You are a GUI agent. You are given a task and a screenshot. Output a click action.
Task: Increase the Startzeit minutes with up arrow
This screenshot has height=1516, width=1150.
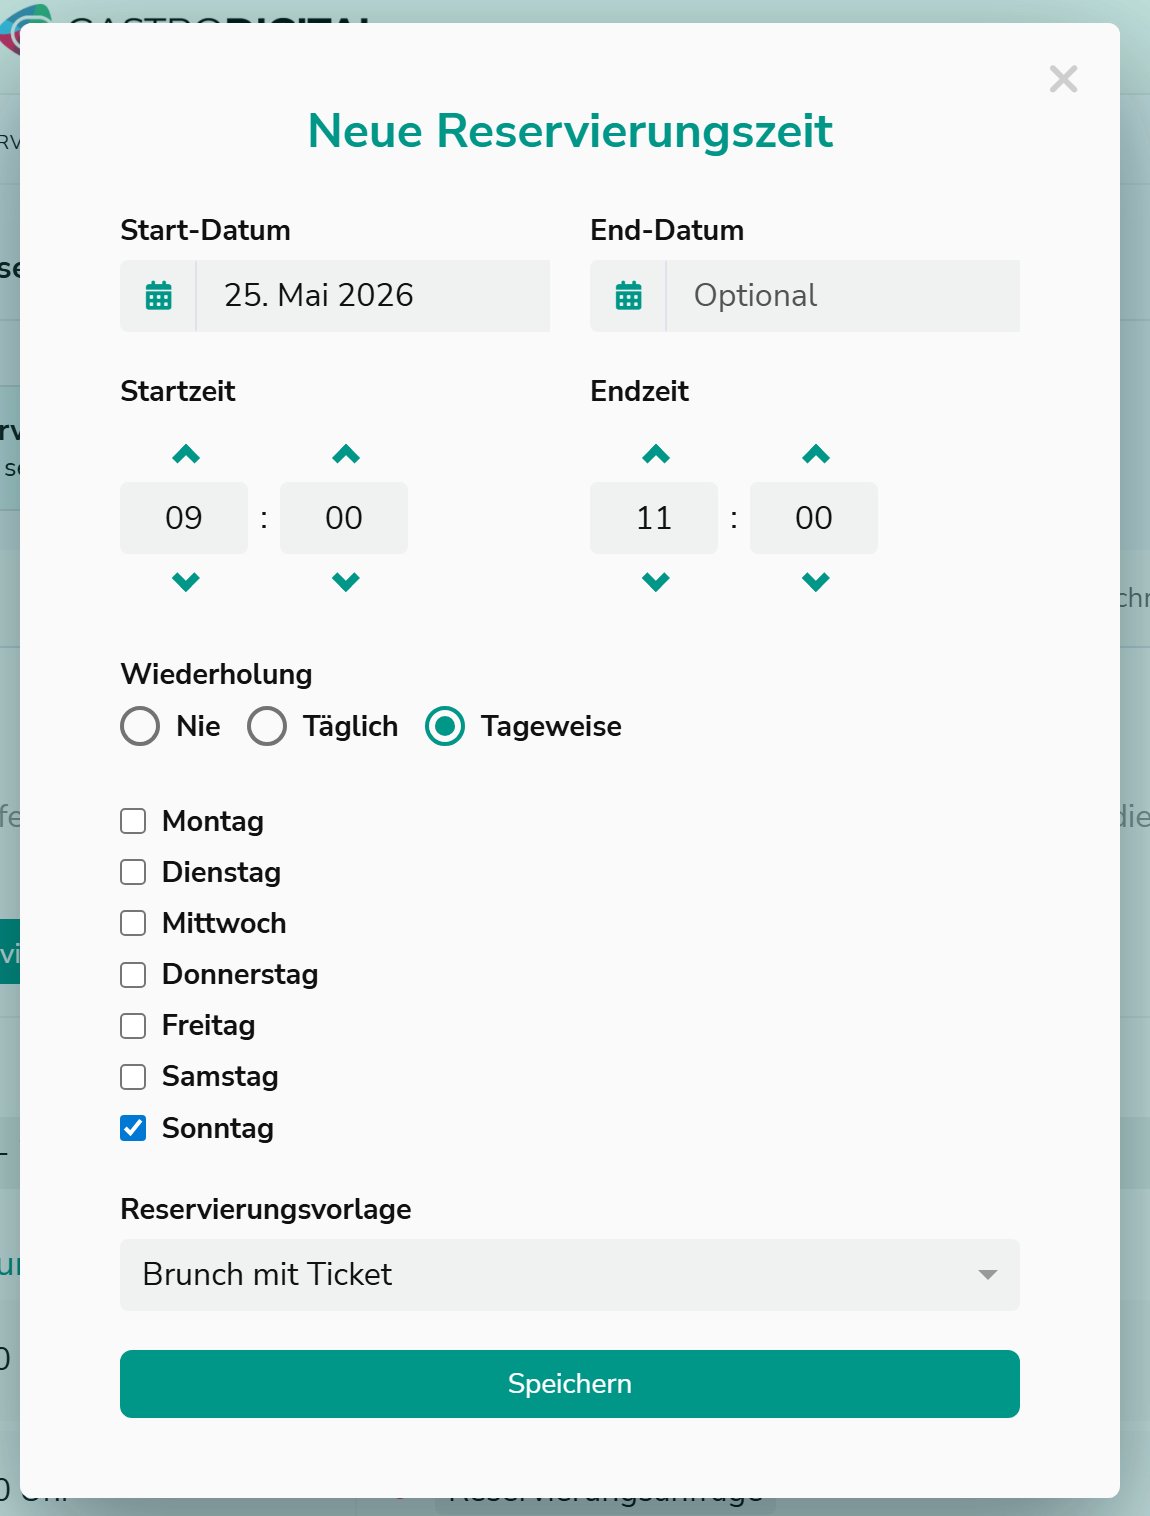click(x=346, y=454)
